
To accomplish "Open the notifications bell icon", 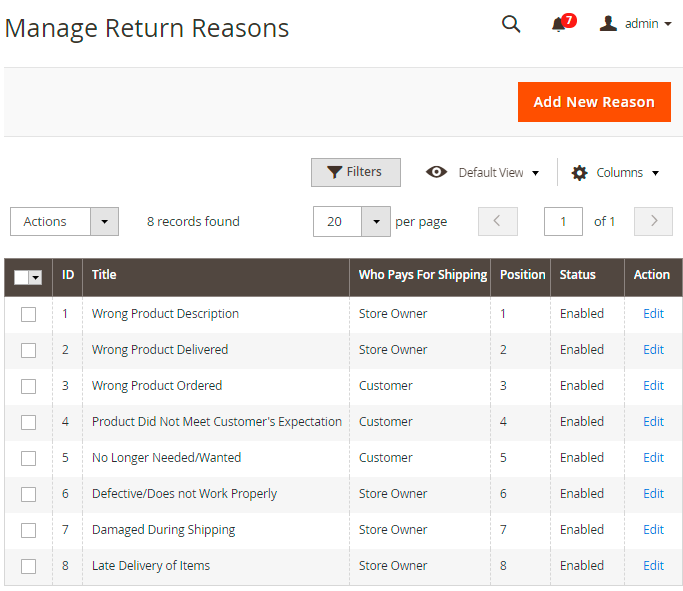I will click(559, 24).
